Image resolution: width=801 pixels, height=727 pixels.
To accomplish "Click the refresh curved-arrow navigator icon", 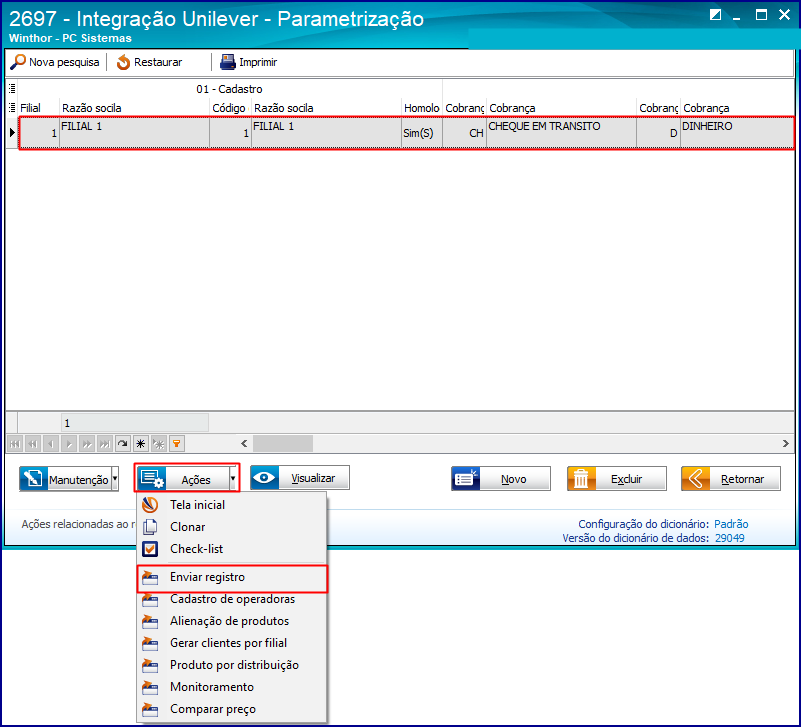I will coord(123,444).
